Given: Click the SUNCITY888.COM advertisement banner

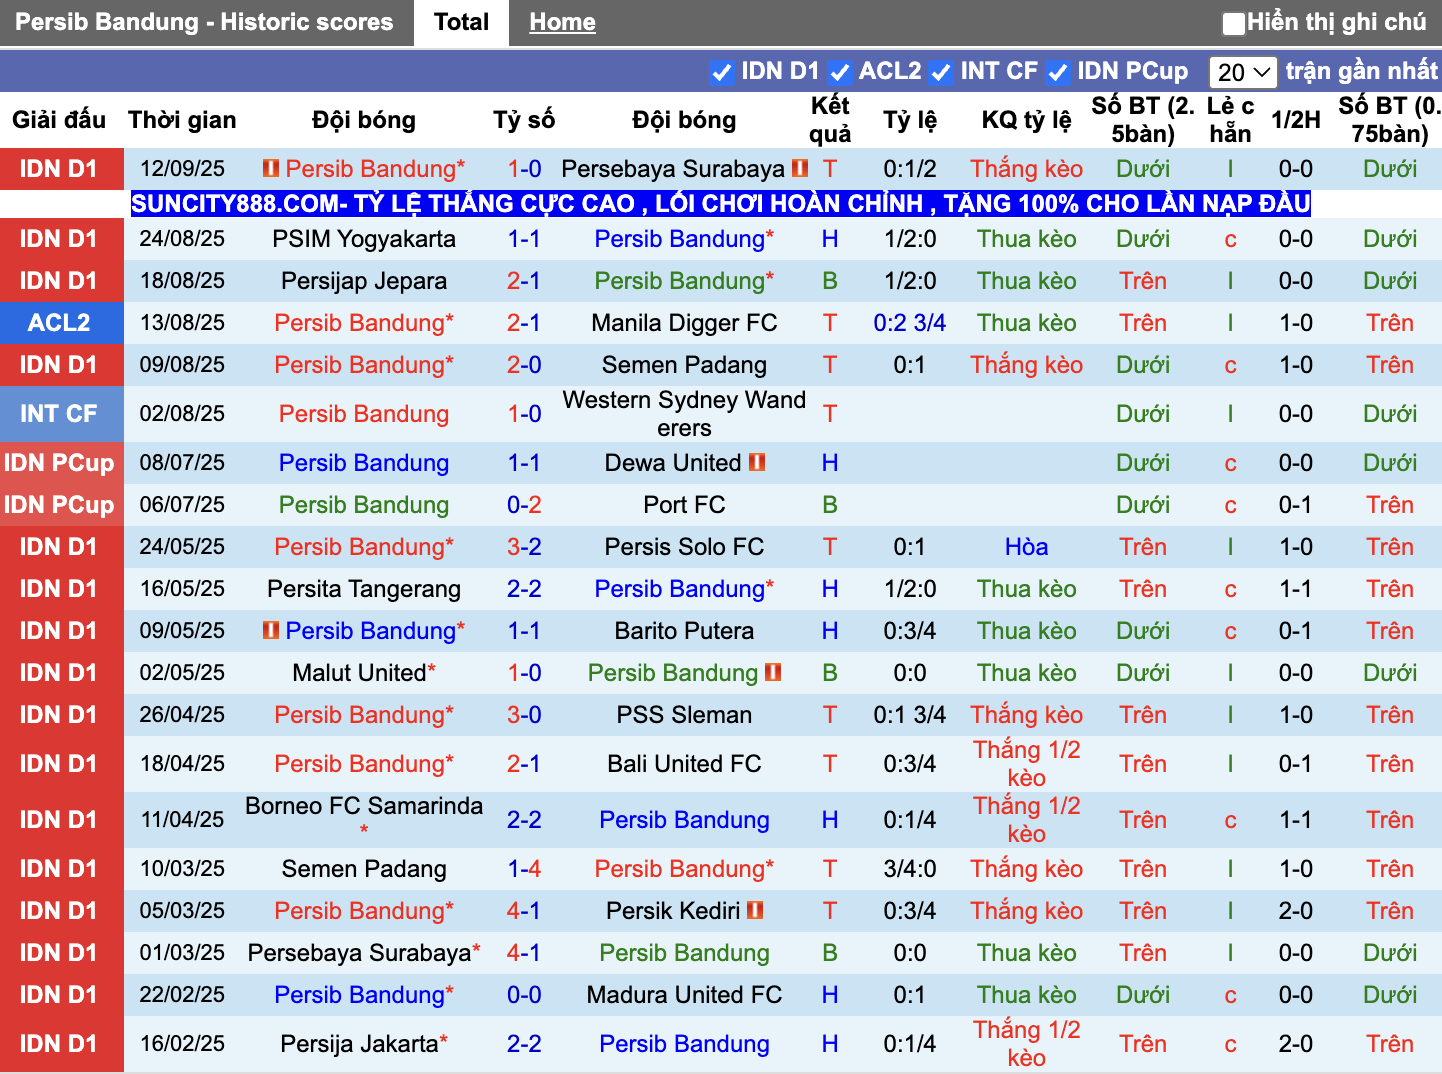Looking at the screenshot, I should point(720,204).
